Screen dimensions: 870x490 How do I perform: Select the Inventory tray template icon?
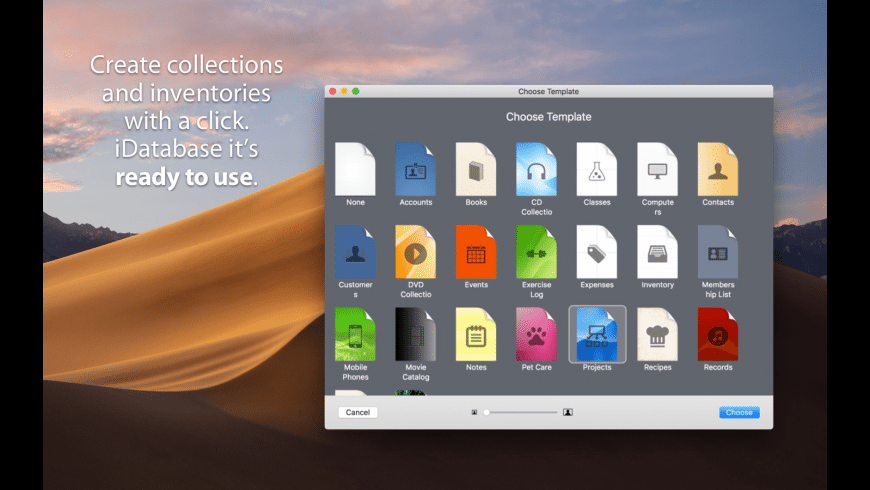pos(657,252)
